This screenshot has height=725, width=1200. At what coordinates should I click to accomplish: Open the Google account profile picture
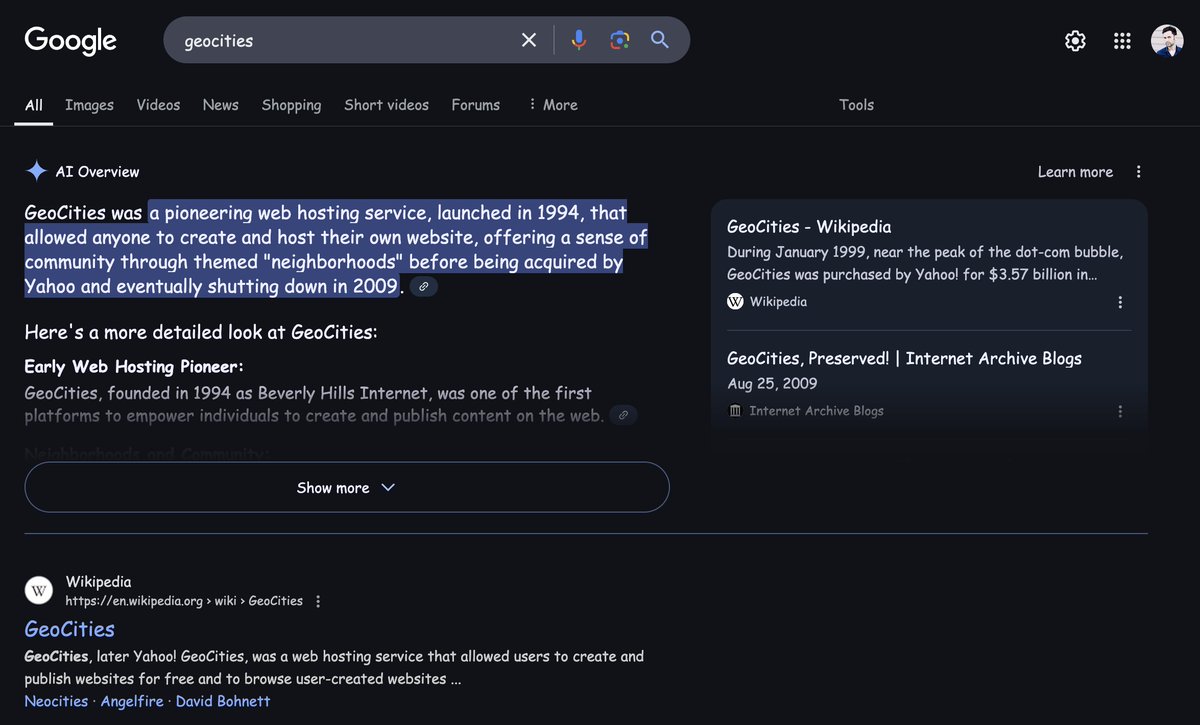(x=1167, y=41)
